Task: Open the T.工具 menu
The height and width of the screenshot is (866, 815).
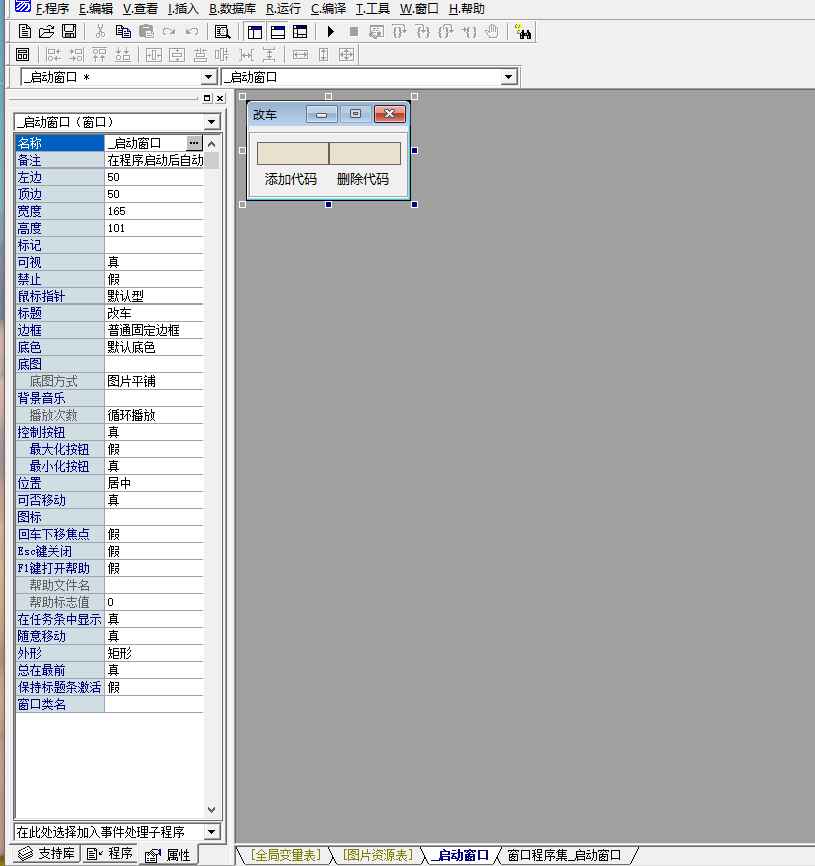Action: (x=373, y=9)
